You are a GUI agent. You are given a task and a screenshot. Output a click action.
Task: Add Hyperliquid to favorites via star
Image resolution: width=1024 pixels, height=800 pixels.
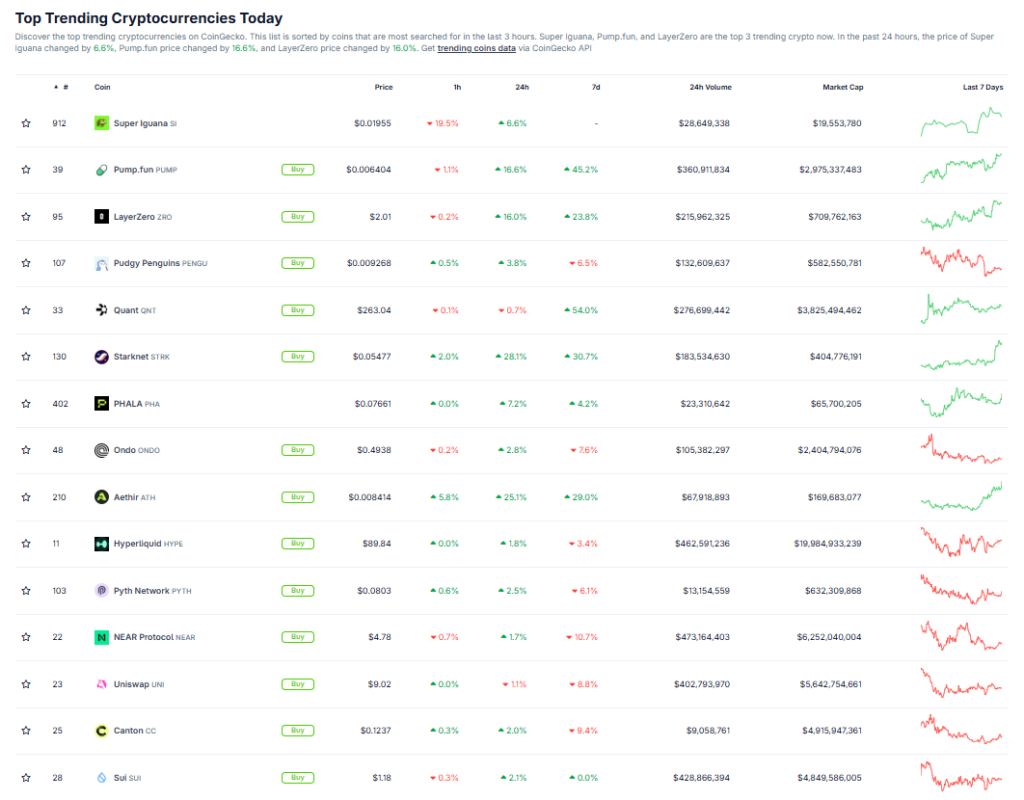click(x=26, y=543)
